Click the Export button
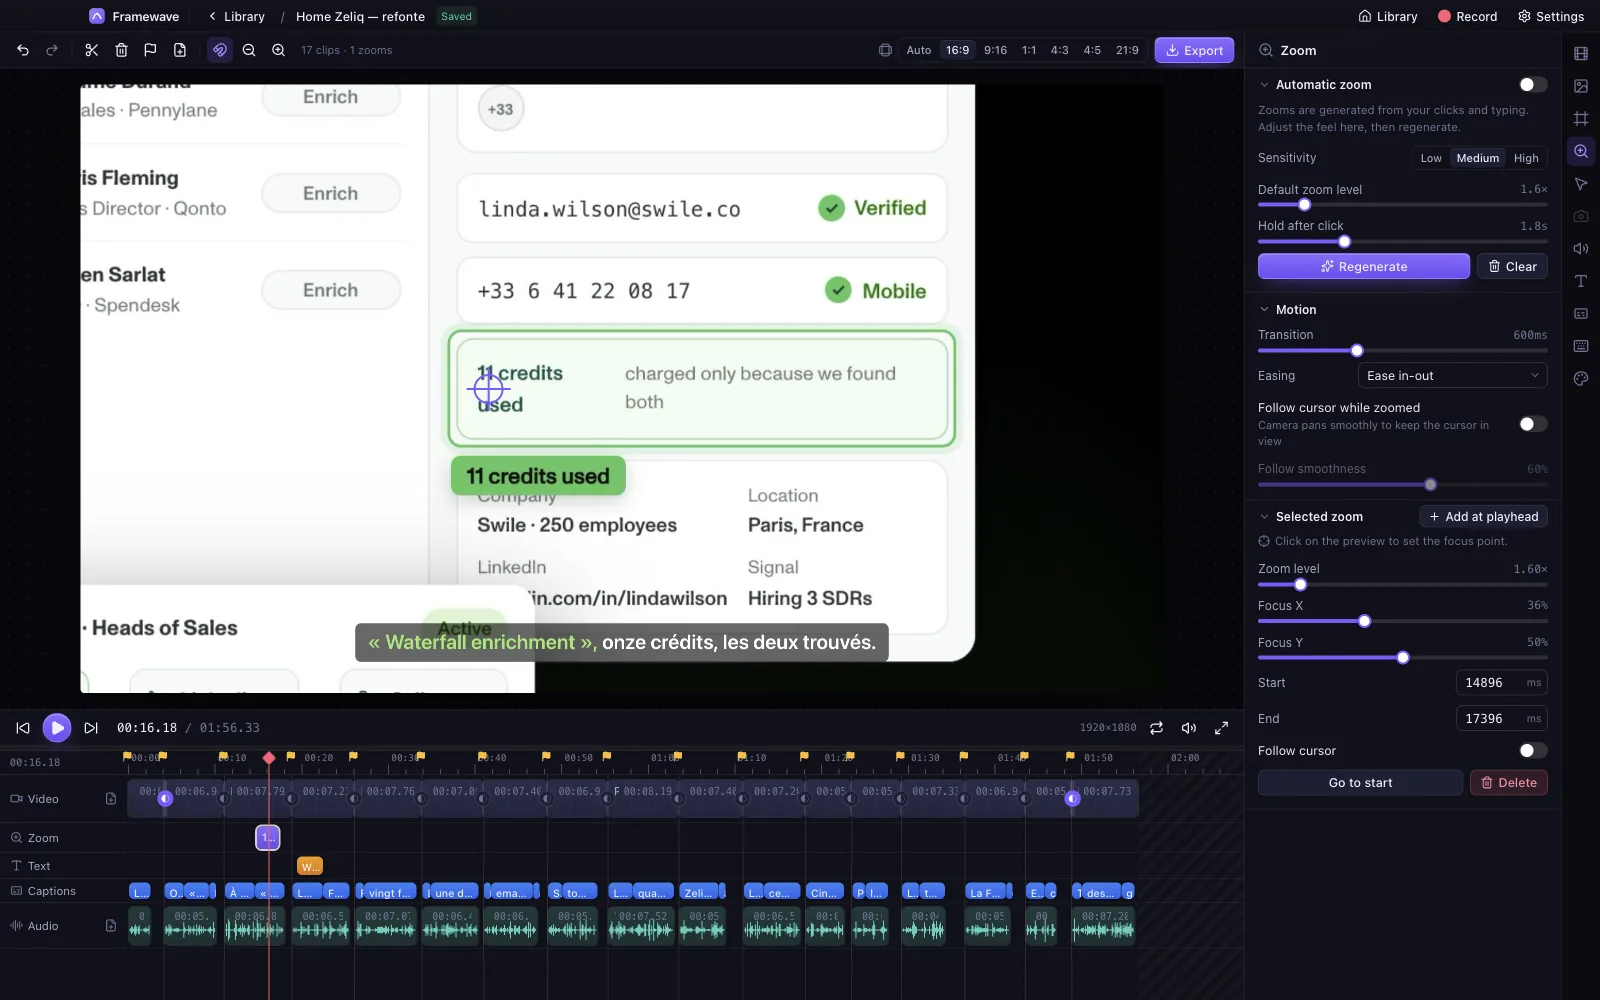Image resolution: width=1600 pixels, height=1000 pixels. point(1194,50)
